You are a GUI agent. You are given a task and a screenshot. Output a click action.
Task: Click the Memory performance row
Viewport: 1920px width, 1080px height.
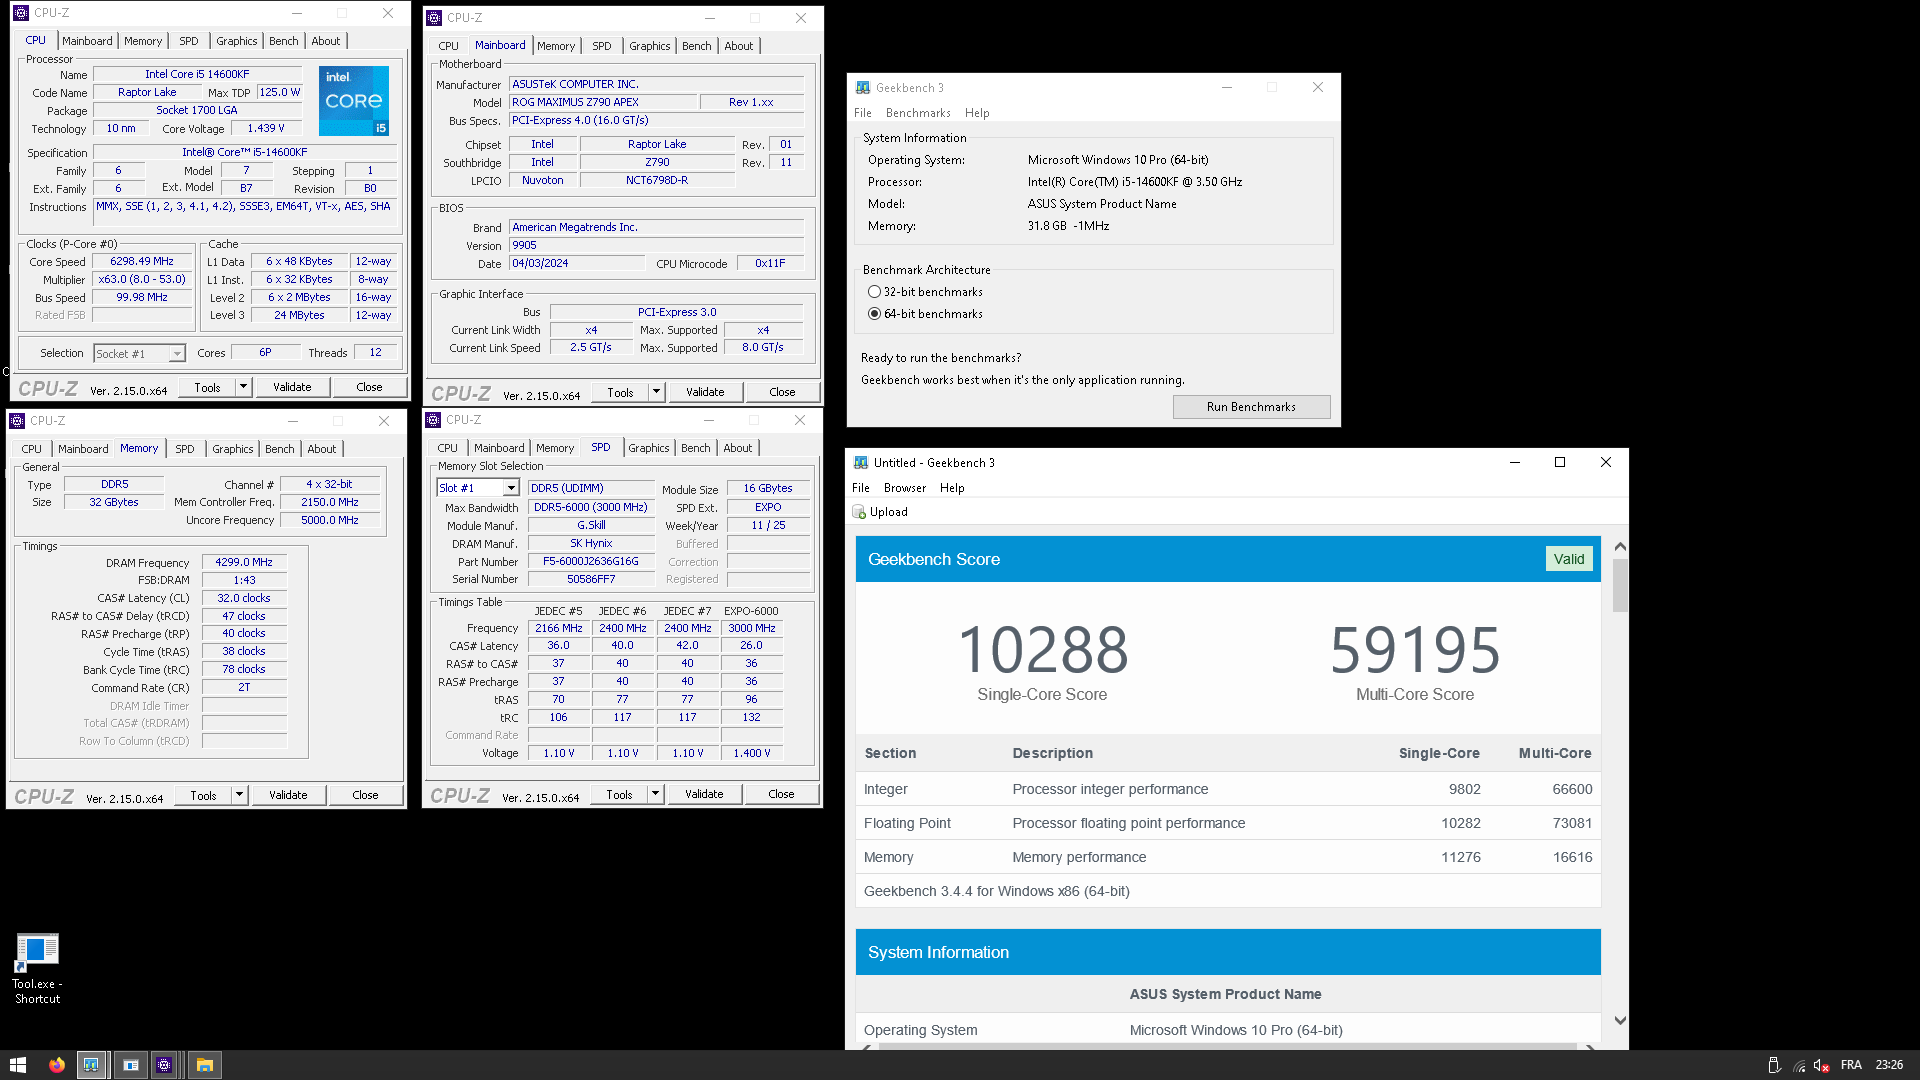[1228, 857]
